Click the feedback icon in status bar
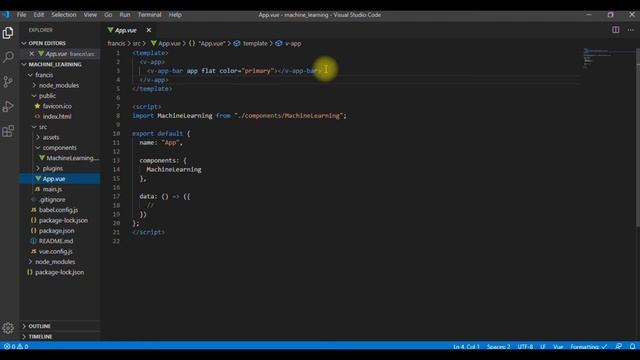The width and height of the screenshot is (640, 360). [x=619, y=346]
